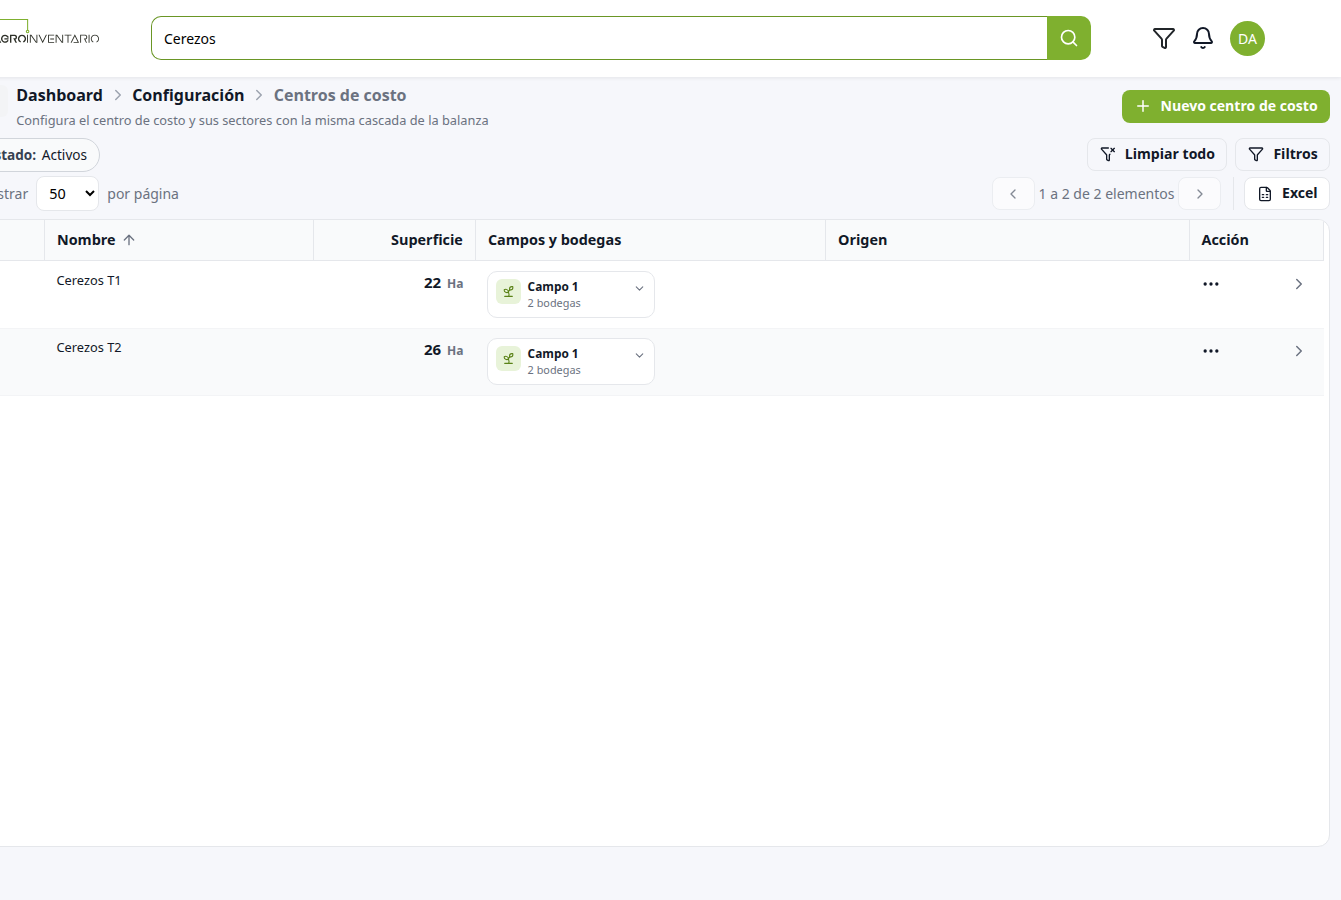Open the rows per page selector
Screen dimensions: 1341x900
coord(67,194)
